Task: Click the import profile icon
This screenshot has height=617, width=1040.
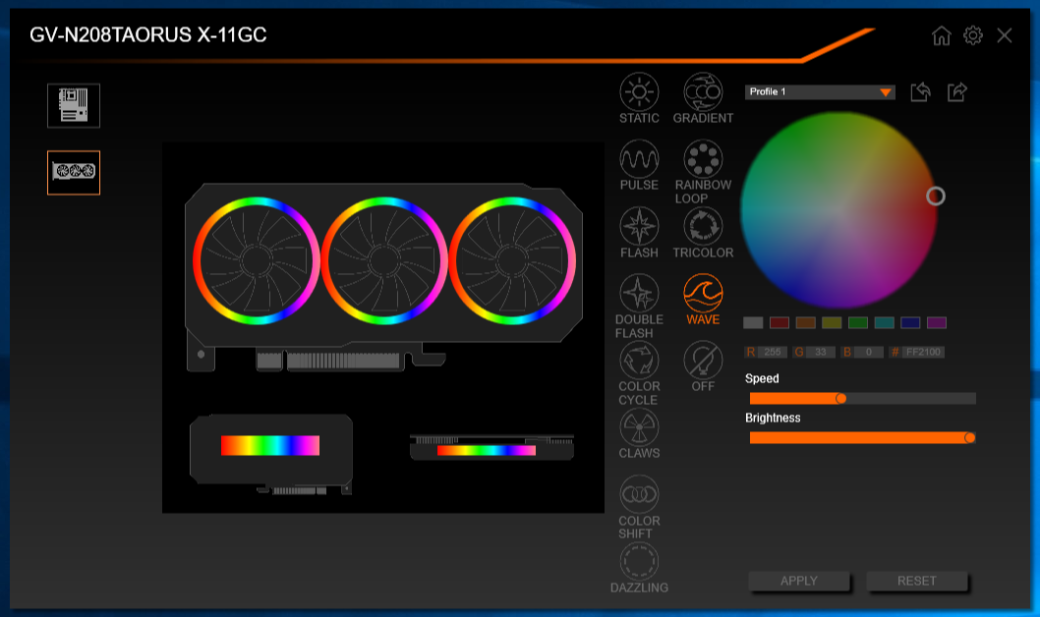Action: (x=920, y=92)
